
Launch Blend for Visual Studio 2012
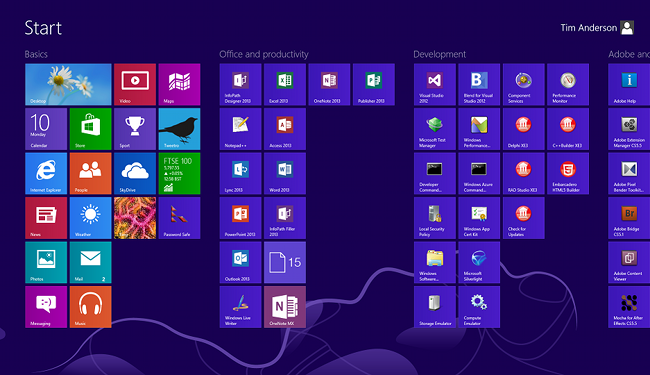pos(479,85)
